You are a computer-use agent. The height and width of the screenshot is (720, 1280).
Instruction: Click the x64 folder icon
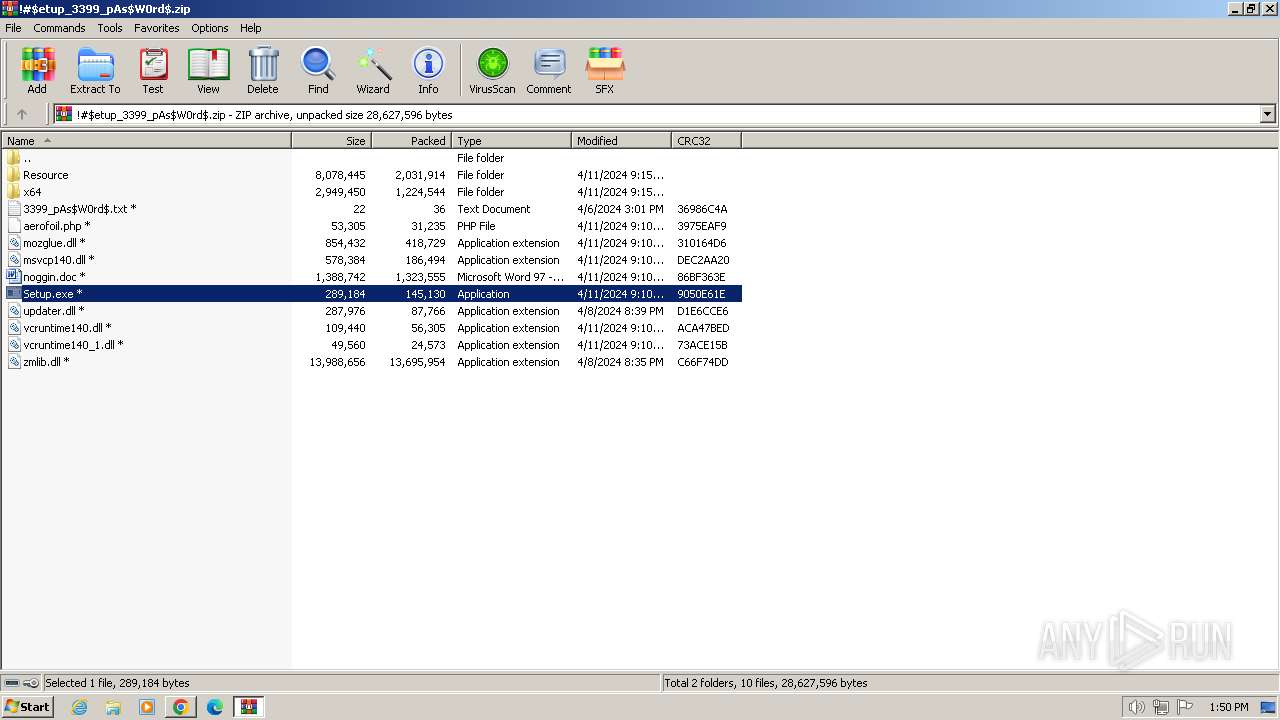pyautogui.click(x=13, y=192)
